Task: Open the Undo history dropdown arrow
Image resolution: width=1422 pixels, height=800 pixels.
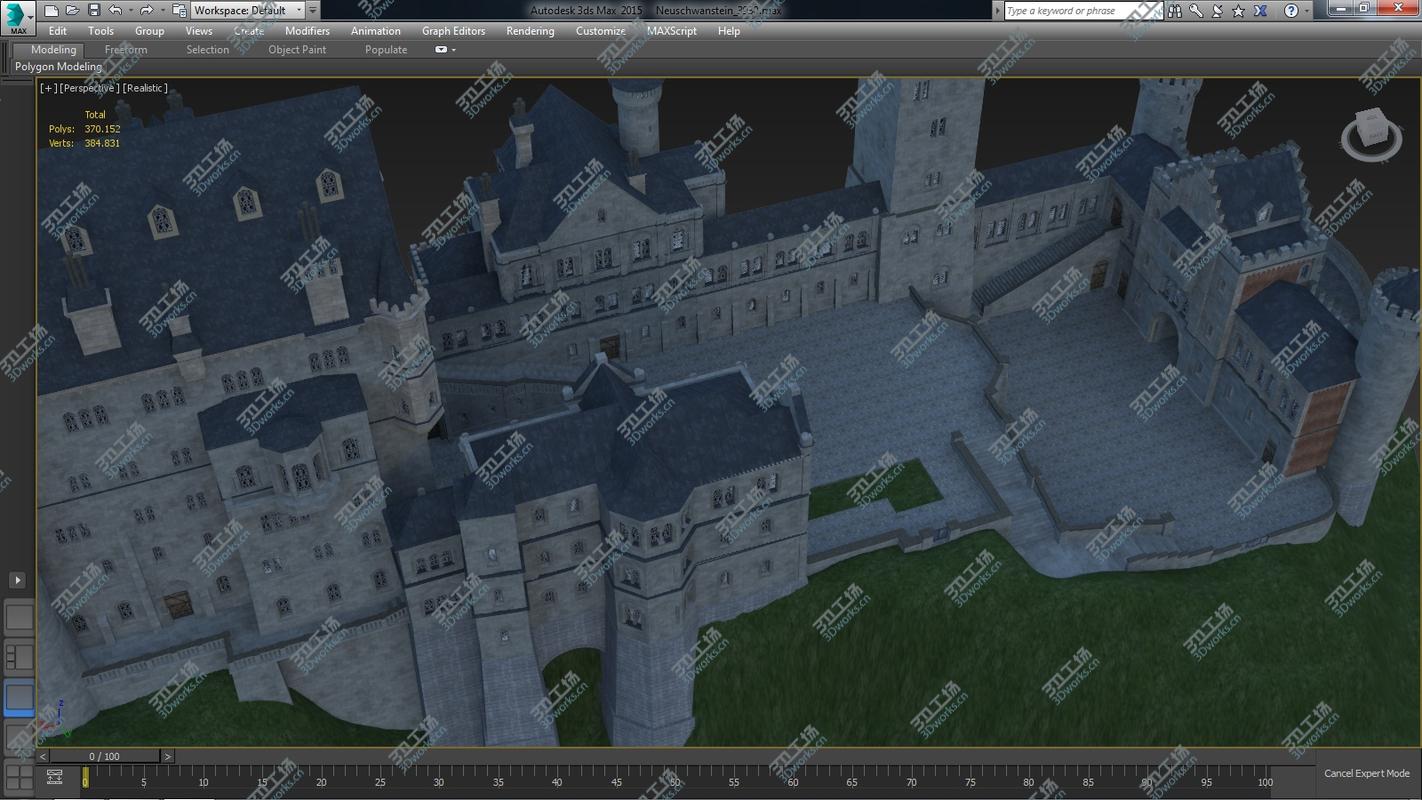Action: (x=130, y=10)
